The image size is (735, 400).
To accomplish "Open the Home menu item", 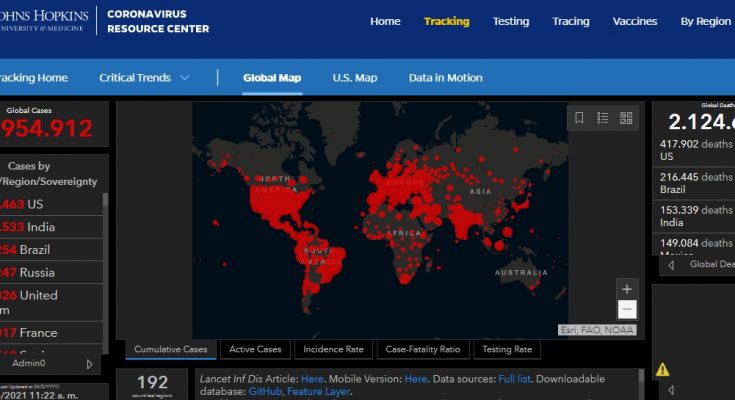I will click(x=385, y=22).
